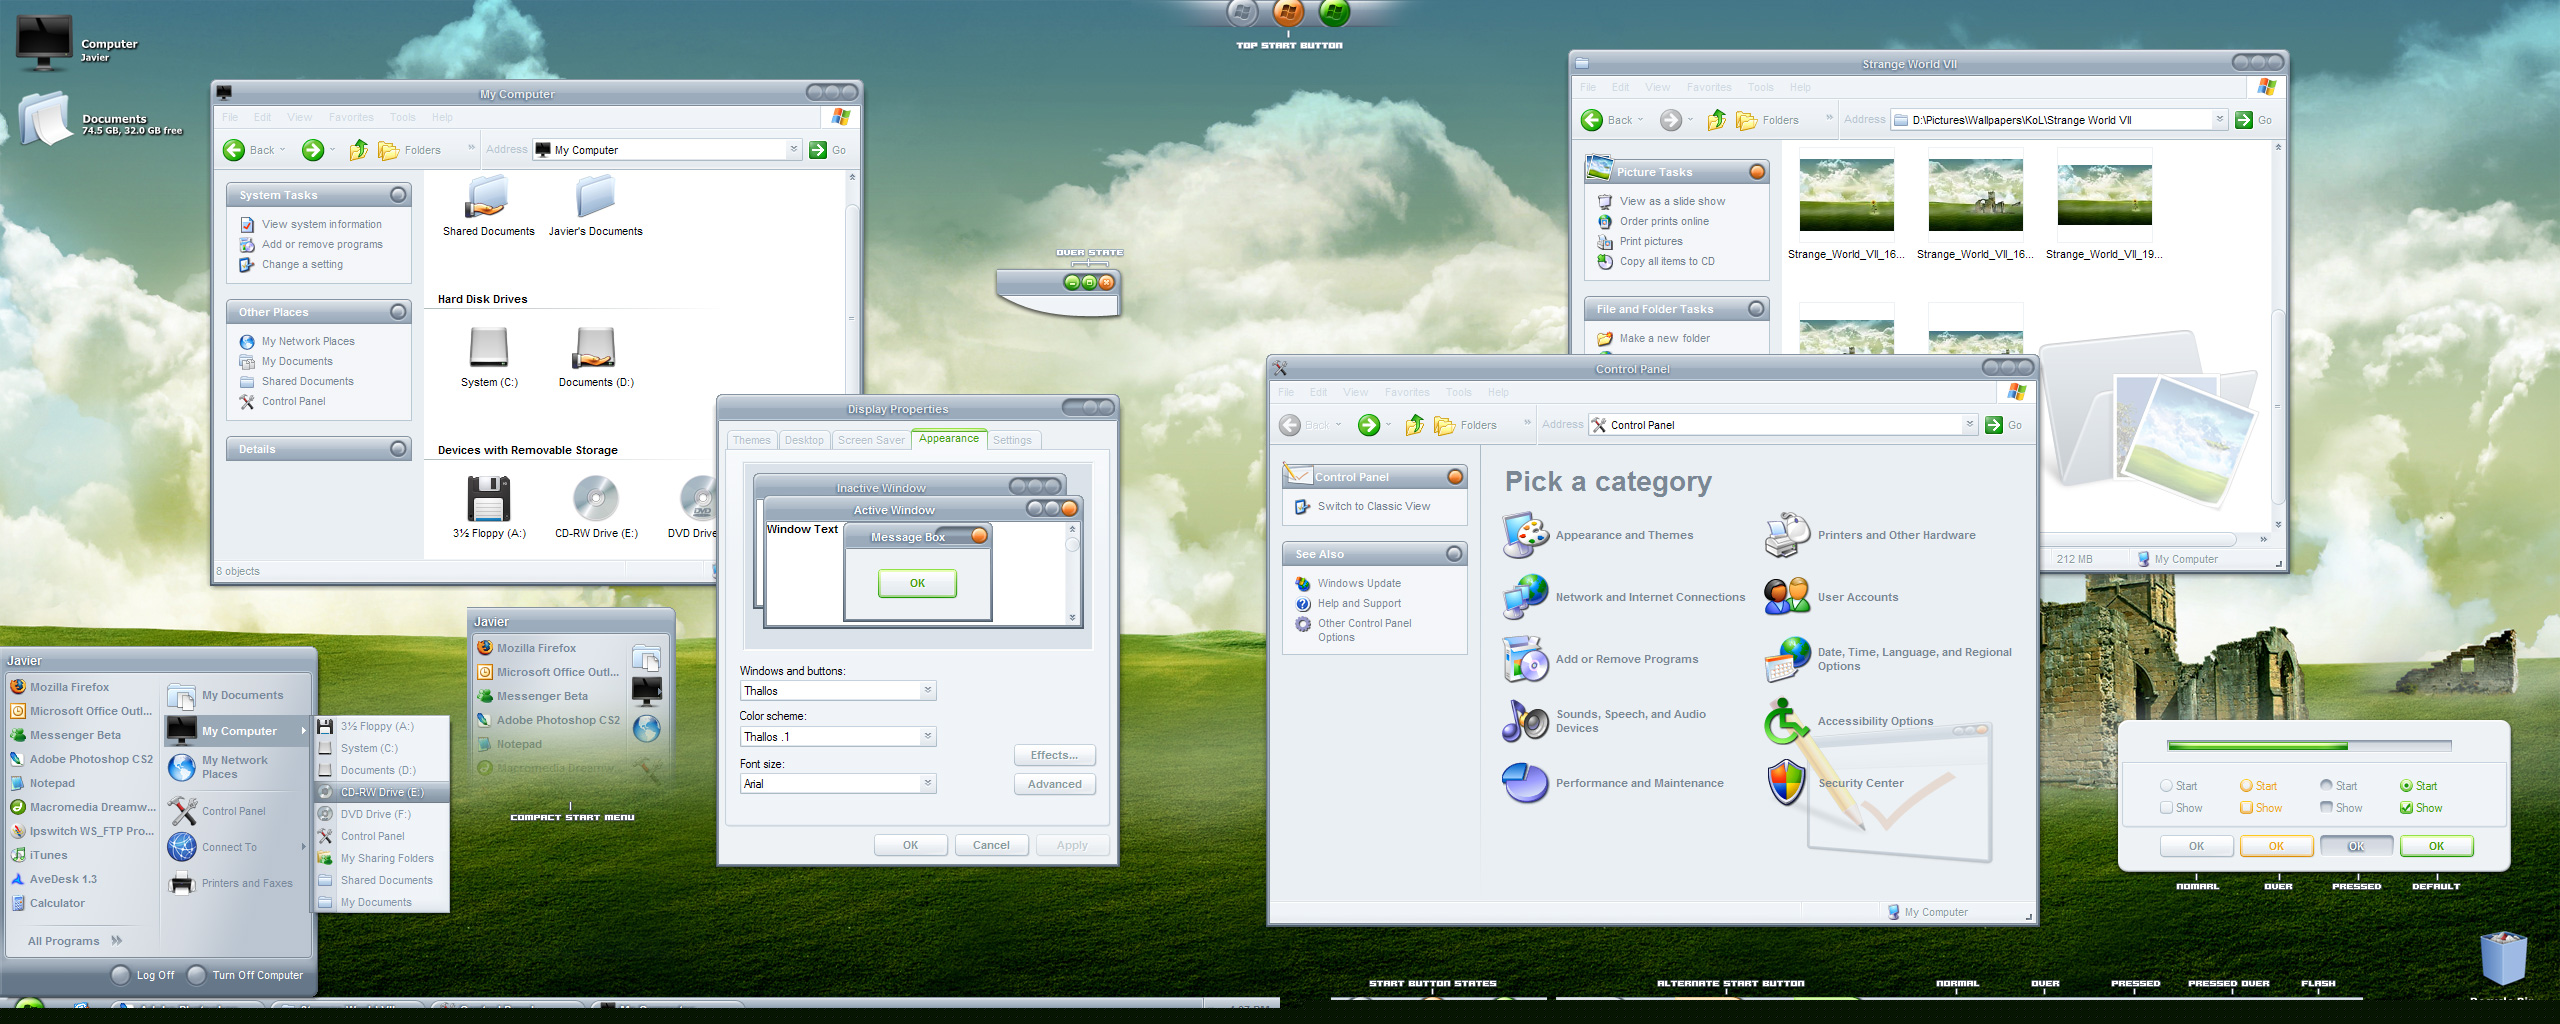2560x1024 pixels.
Task: Select the green Start radio button in Default column
Action: coord(2406,786)
